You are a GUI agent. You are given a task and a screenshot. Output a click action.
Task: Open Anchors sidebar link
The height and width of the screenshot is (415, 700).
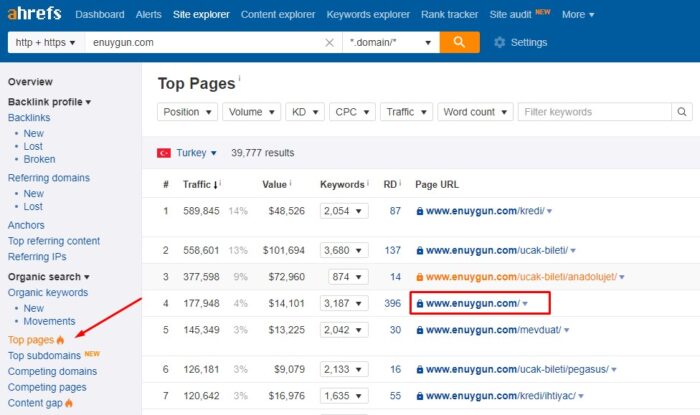pos(26,225)
